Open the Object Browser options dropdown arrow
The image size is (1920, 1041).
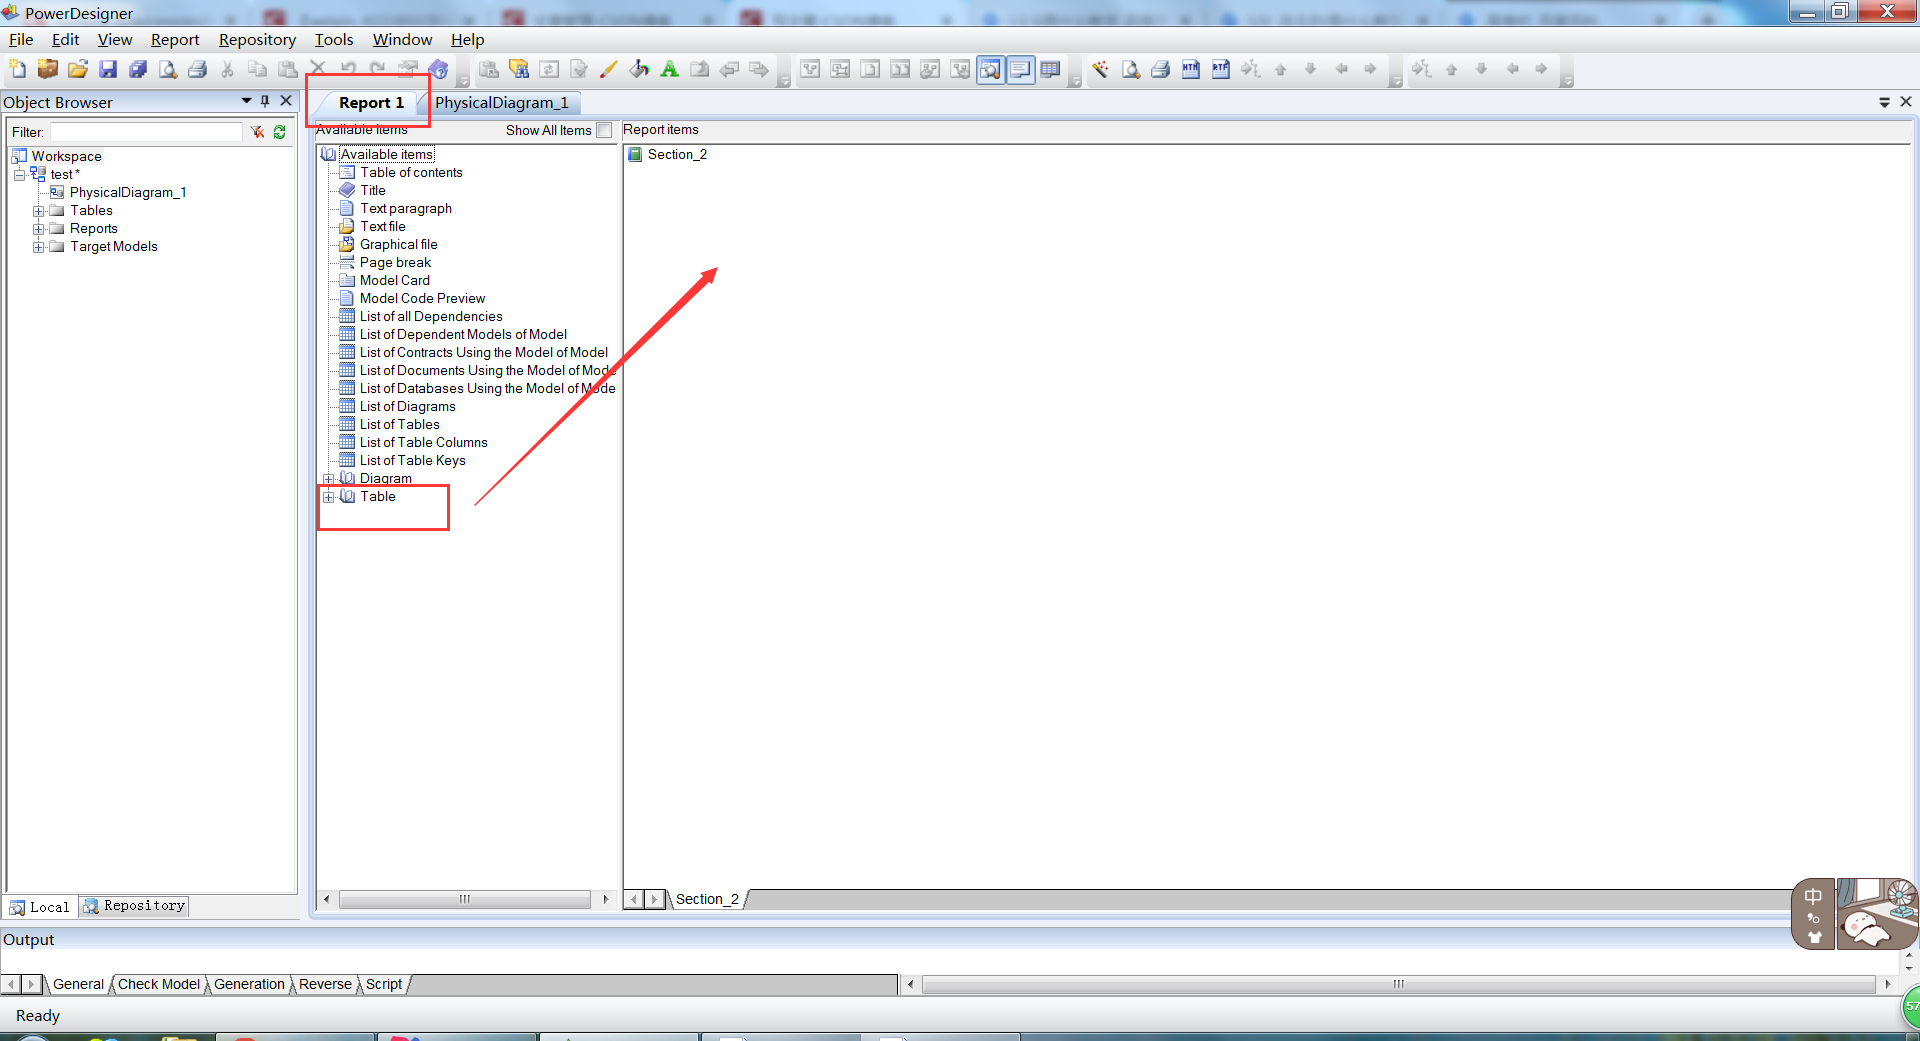(x=246, y=101)
